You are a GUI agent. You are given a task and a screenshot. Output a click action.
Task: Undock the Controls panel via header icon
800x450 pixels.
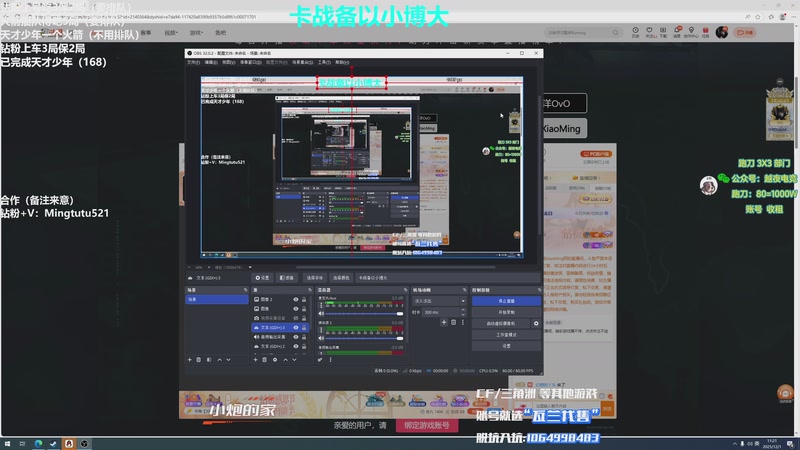[539, 290]
